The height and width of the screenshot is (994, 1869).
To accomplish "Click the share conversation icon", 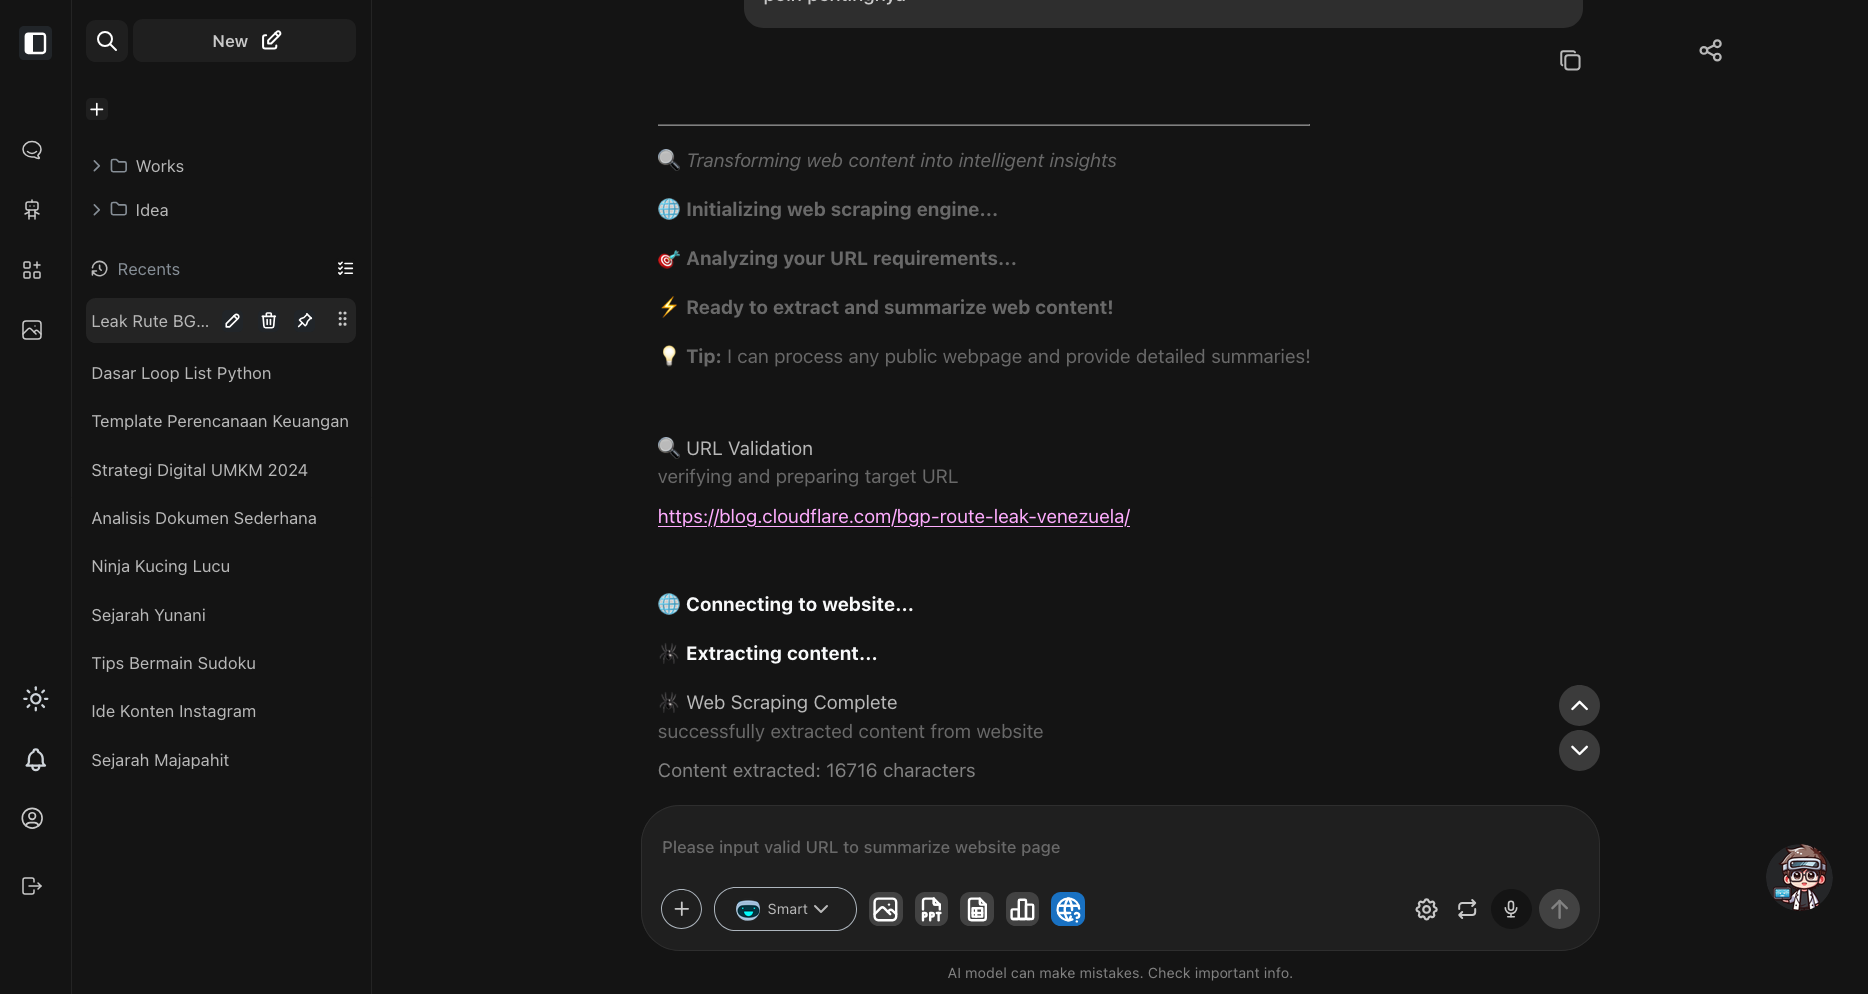I will tap(1710, 50).
